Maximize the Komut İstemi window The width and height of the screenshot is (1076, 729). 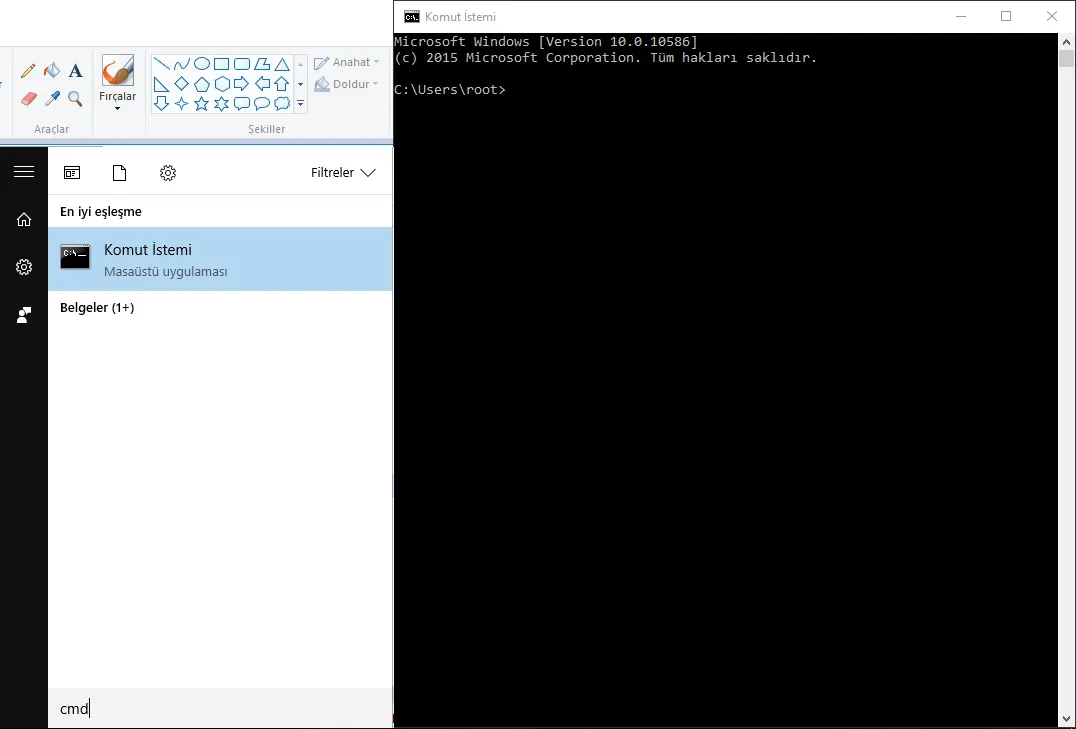(x=1006, y=16)
